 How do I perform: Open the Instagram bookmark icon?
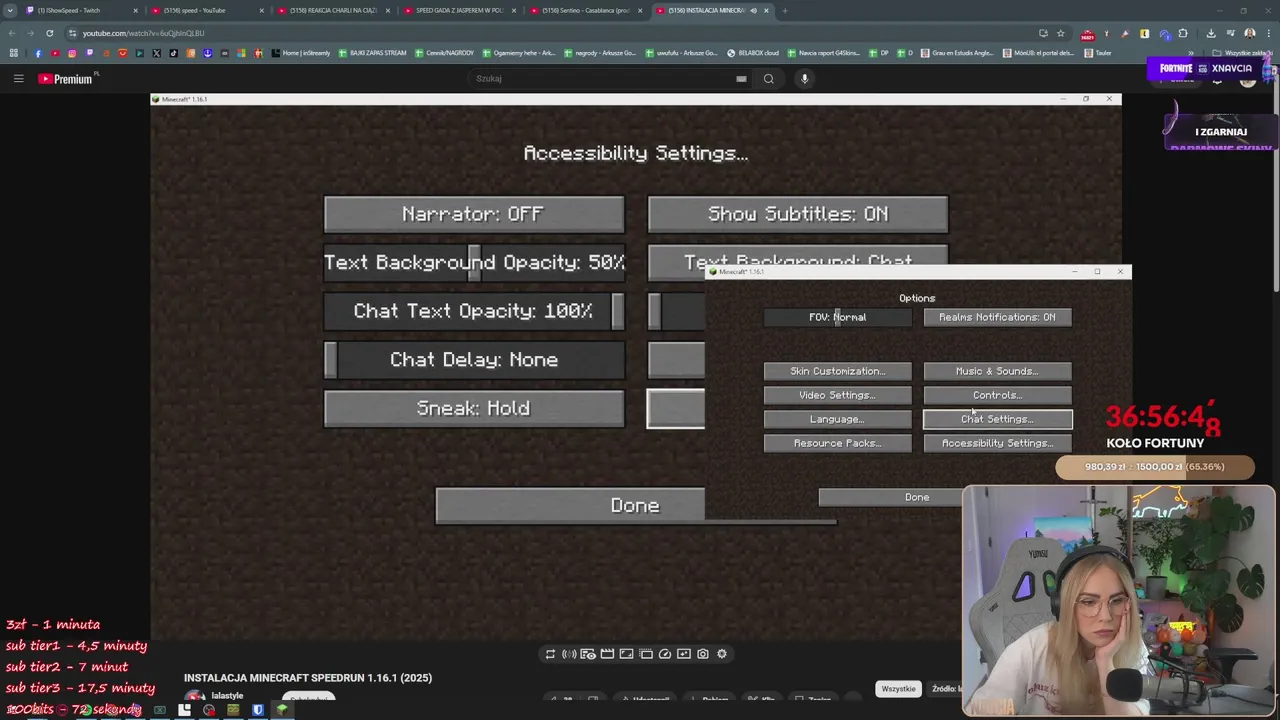(72, 53)
